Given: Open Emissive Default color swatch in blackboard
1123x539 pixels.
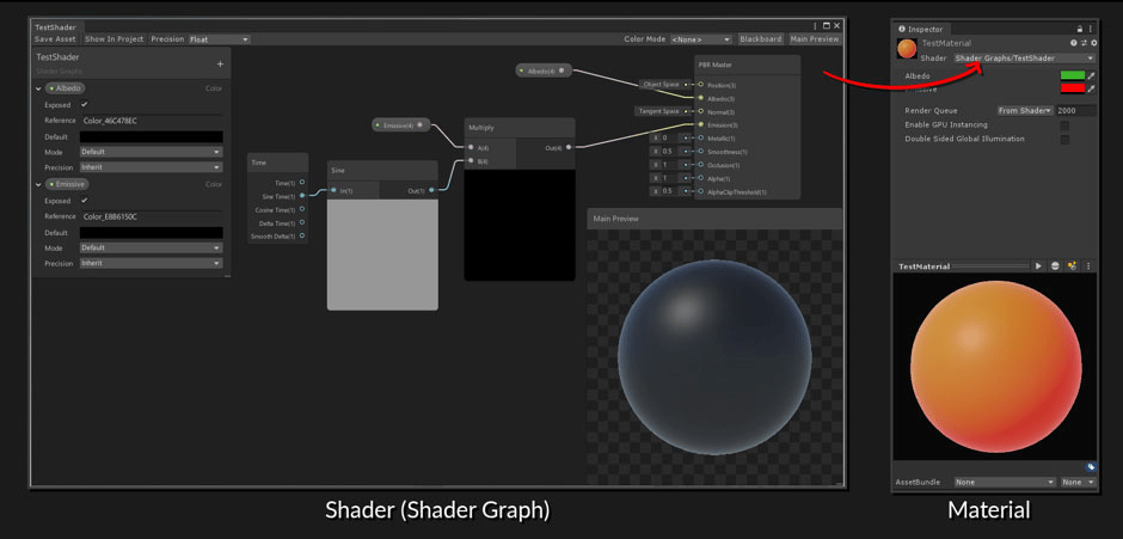Looking at the screenshot, I should pyautogui.click(x=151, y=233).
